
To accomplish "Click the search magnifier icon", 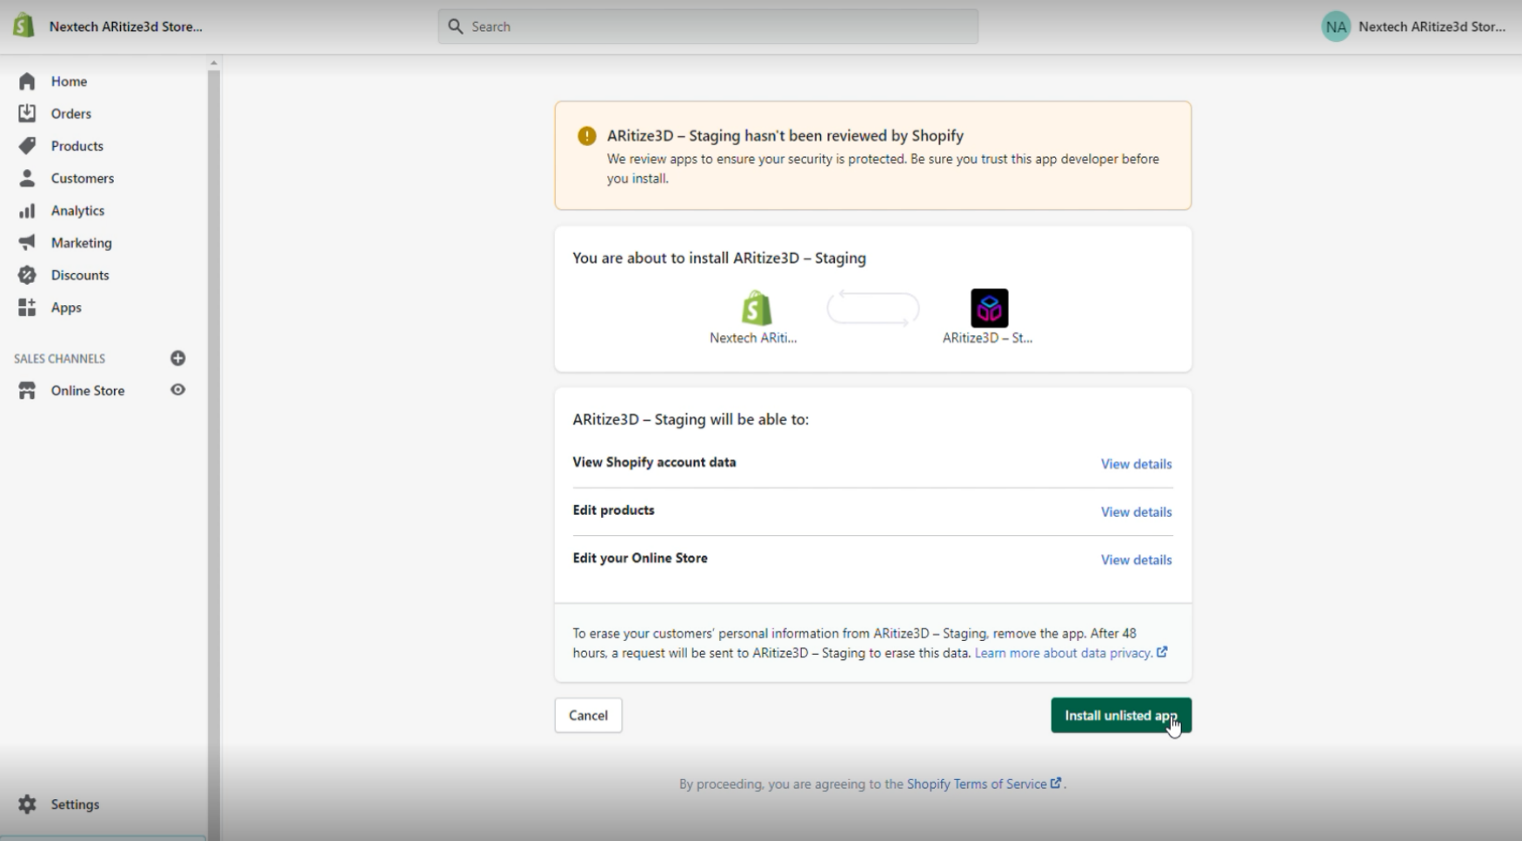I will (x=455, y=27).
